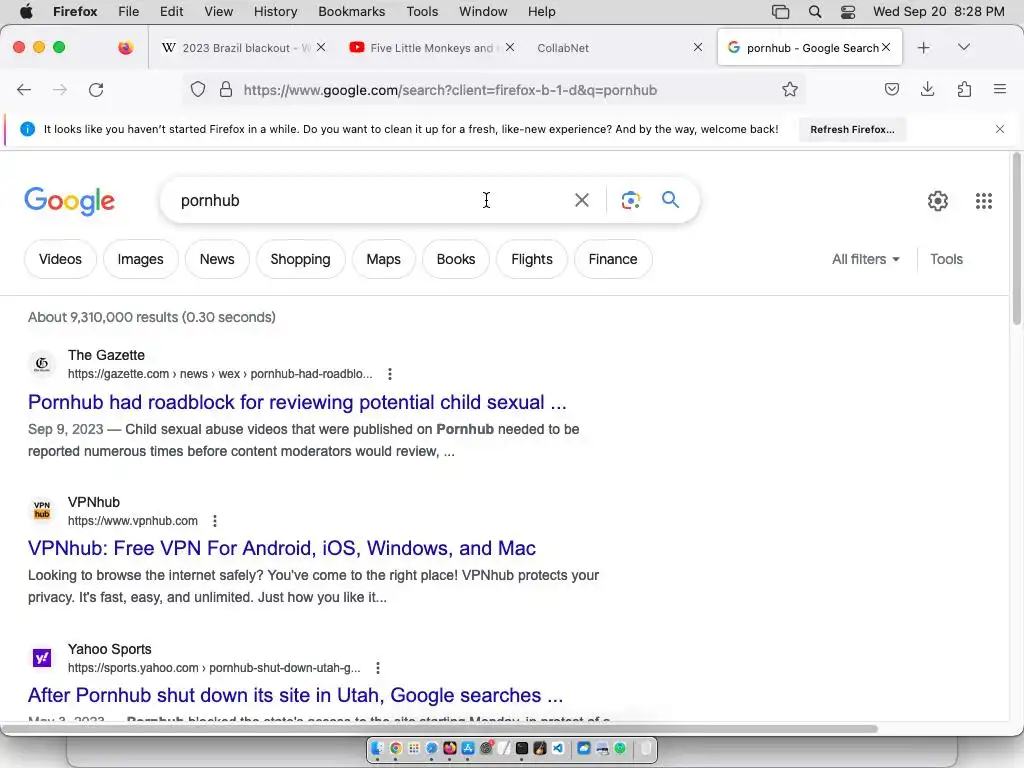Select the Shopping filter chip
The height and width of the screenshot is (768, 1024).
tap(300, 259)
